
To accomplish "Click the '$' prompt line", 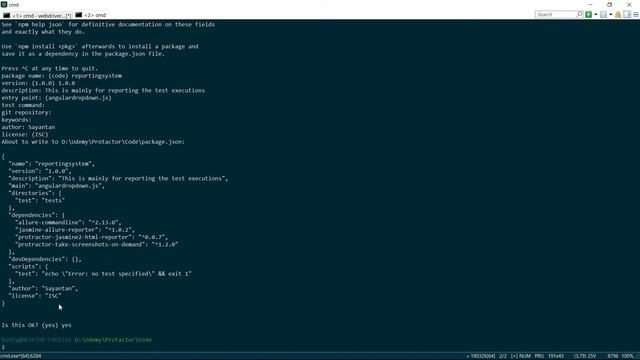I will (3, 347).
